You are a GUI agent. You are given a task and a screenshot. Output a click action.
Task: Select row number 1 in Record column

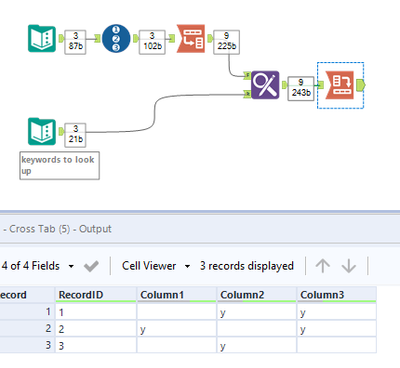point(27,312)
